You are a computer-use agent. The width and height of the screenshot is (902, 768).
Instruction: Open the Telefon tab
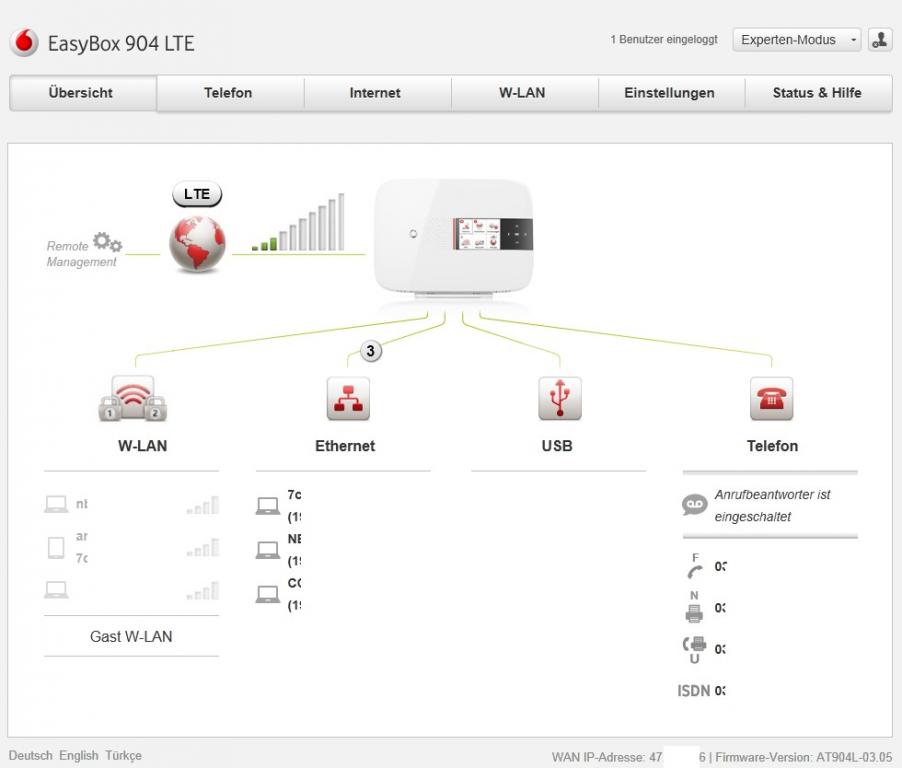coord(228,93)
